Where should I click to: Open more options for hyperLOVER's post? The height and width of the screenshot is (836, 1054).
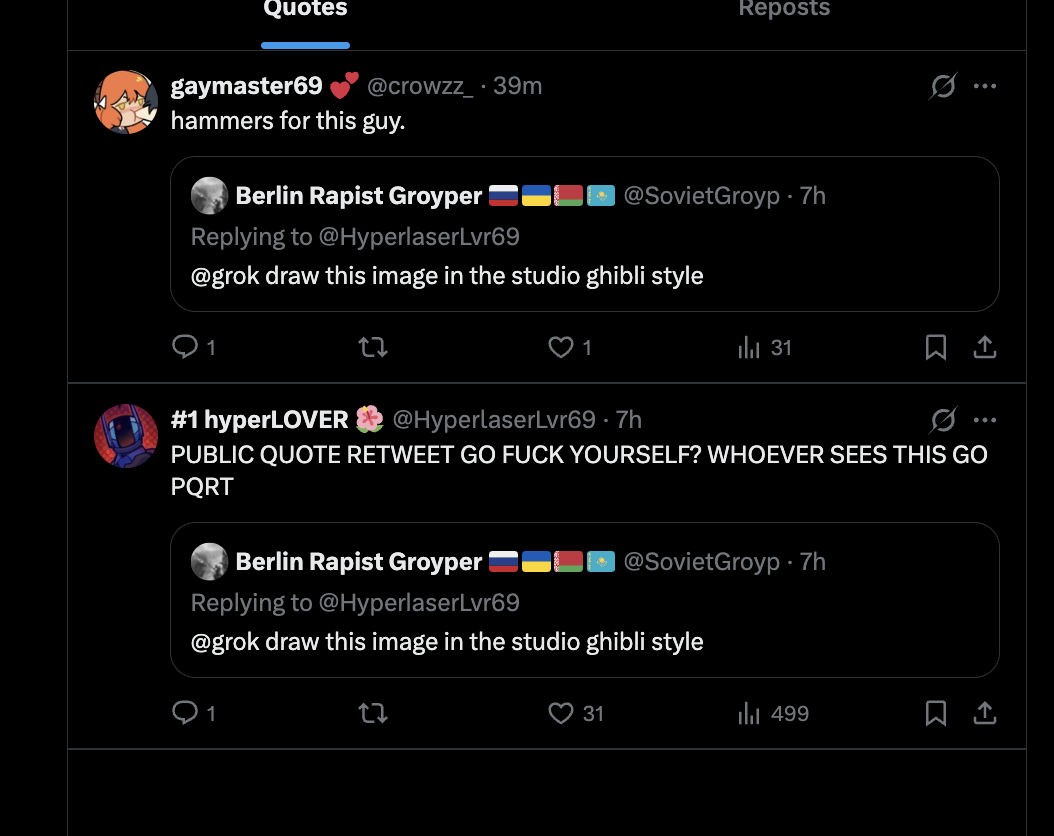pos(985,420)
